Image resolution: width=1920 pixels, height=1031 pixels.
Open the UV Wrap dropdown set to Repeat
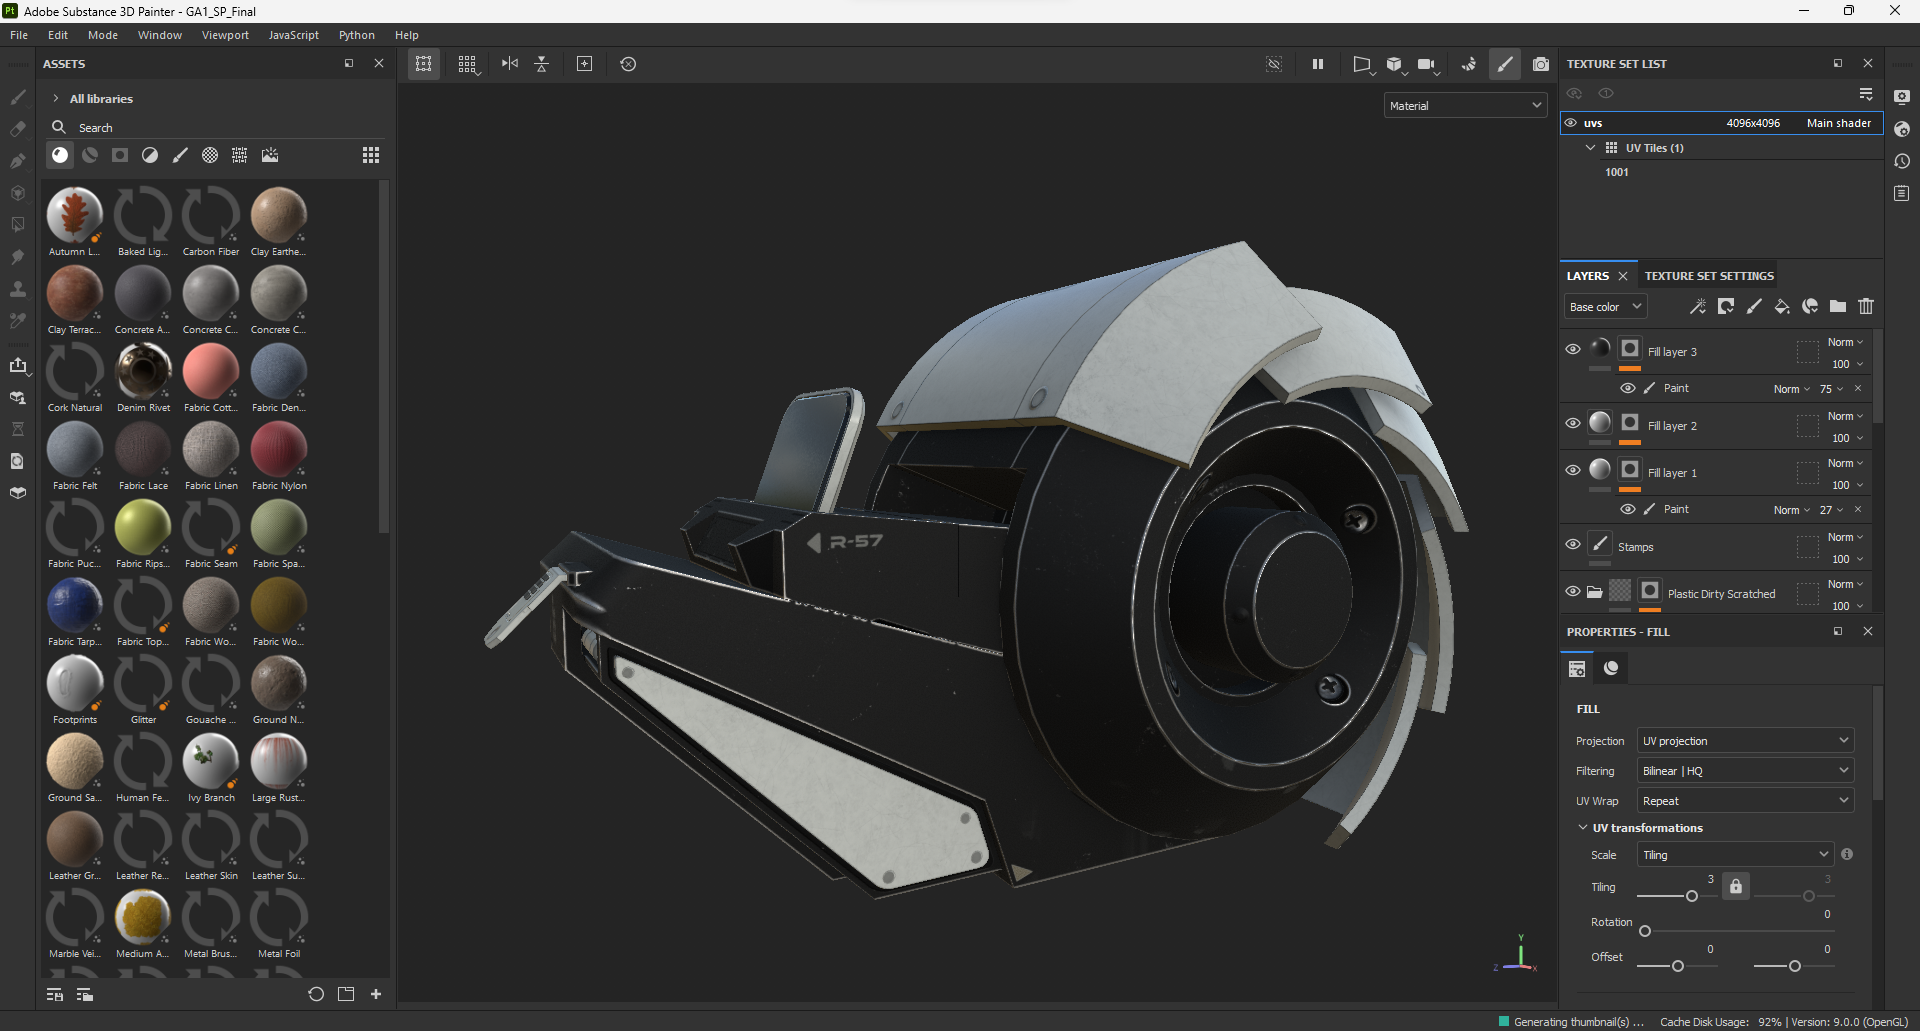click(1745, 801)
